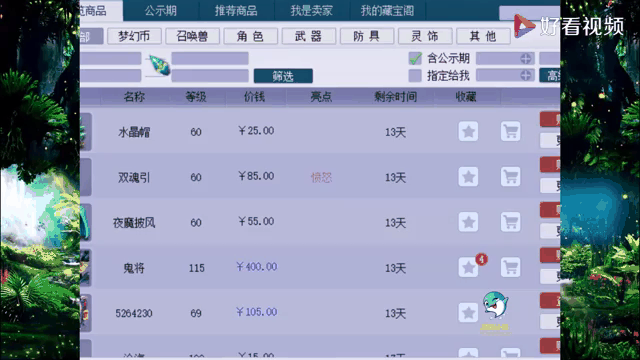The image size is (640, 360).
Task: Favorite the 5264230 listing
Action: point(468,313)
